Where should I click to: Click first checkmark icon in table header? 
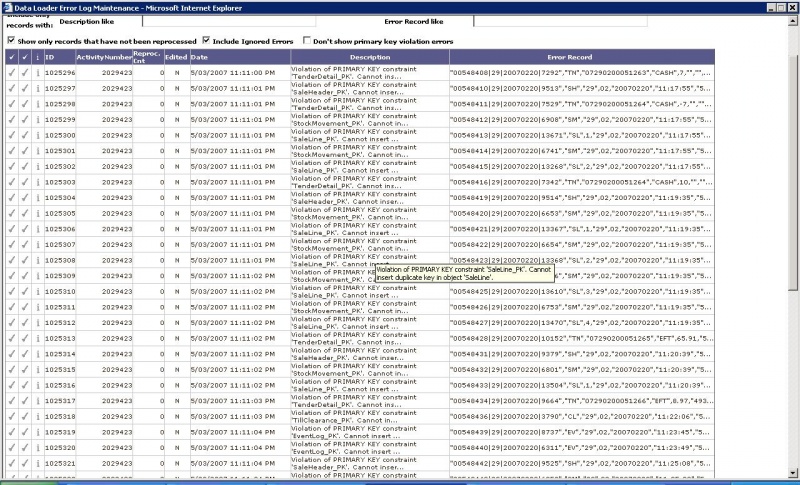(12, 57)
